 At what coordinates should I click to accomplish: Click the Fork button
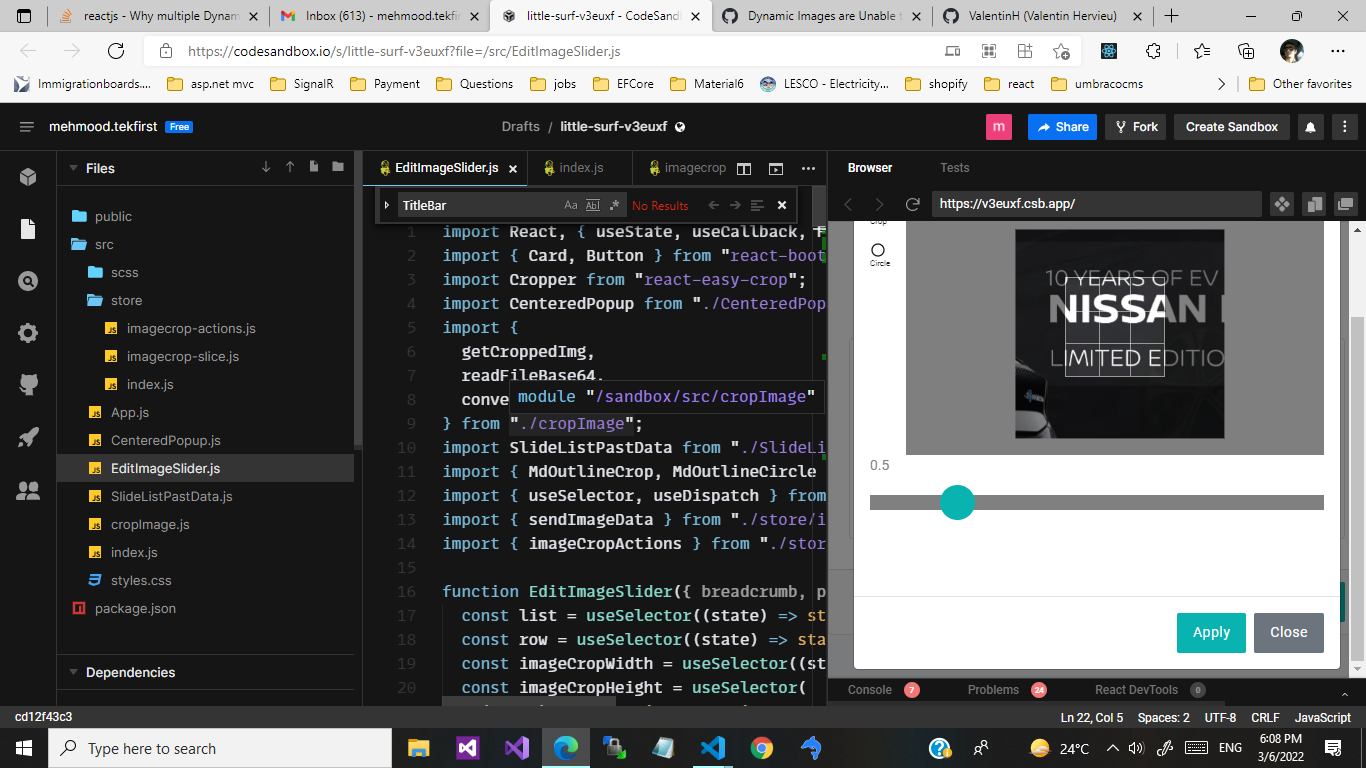coord(1135,127)
